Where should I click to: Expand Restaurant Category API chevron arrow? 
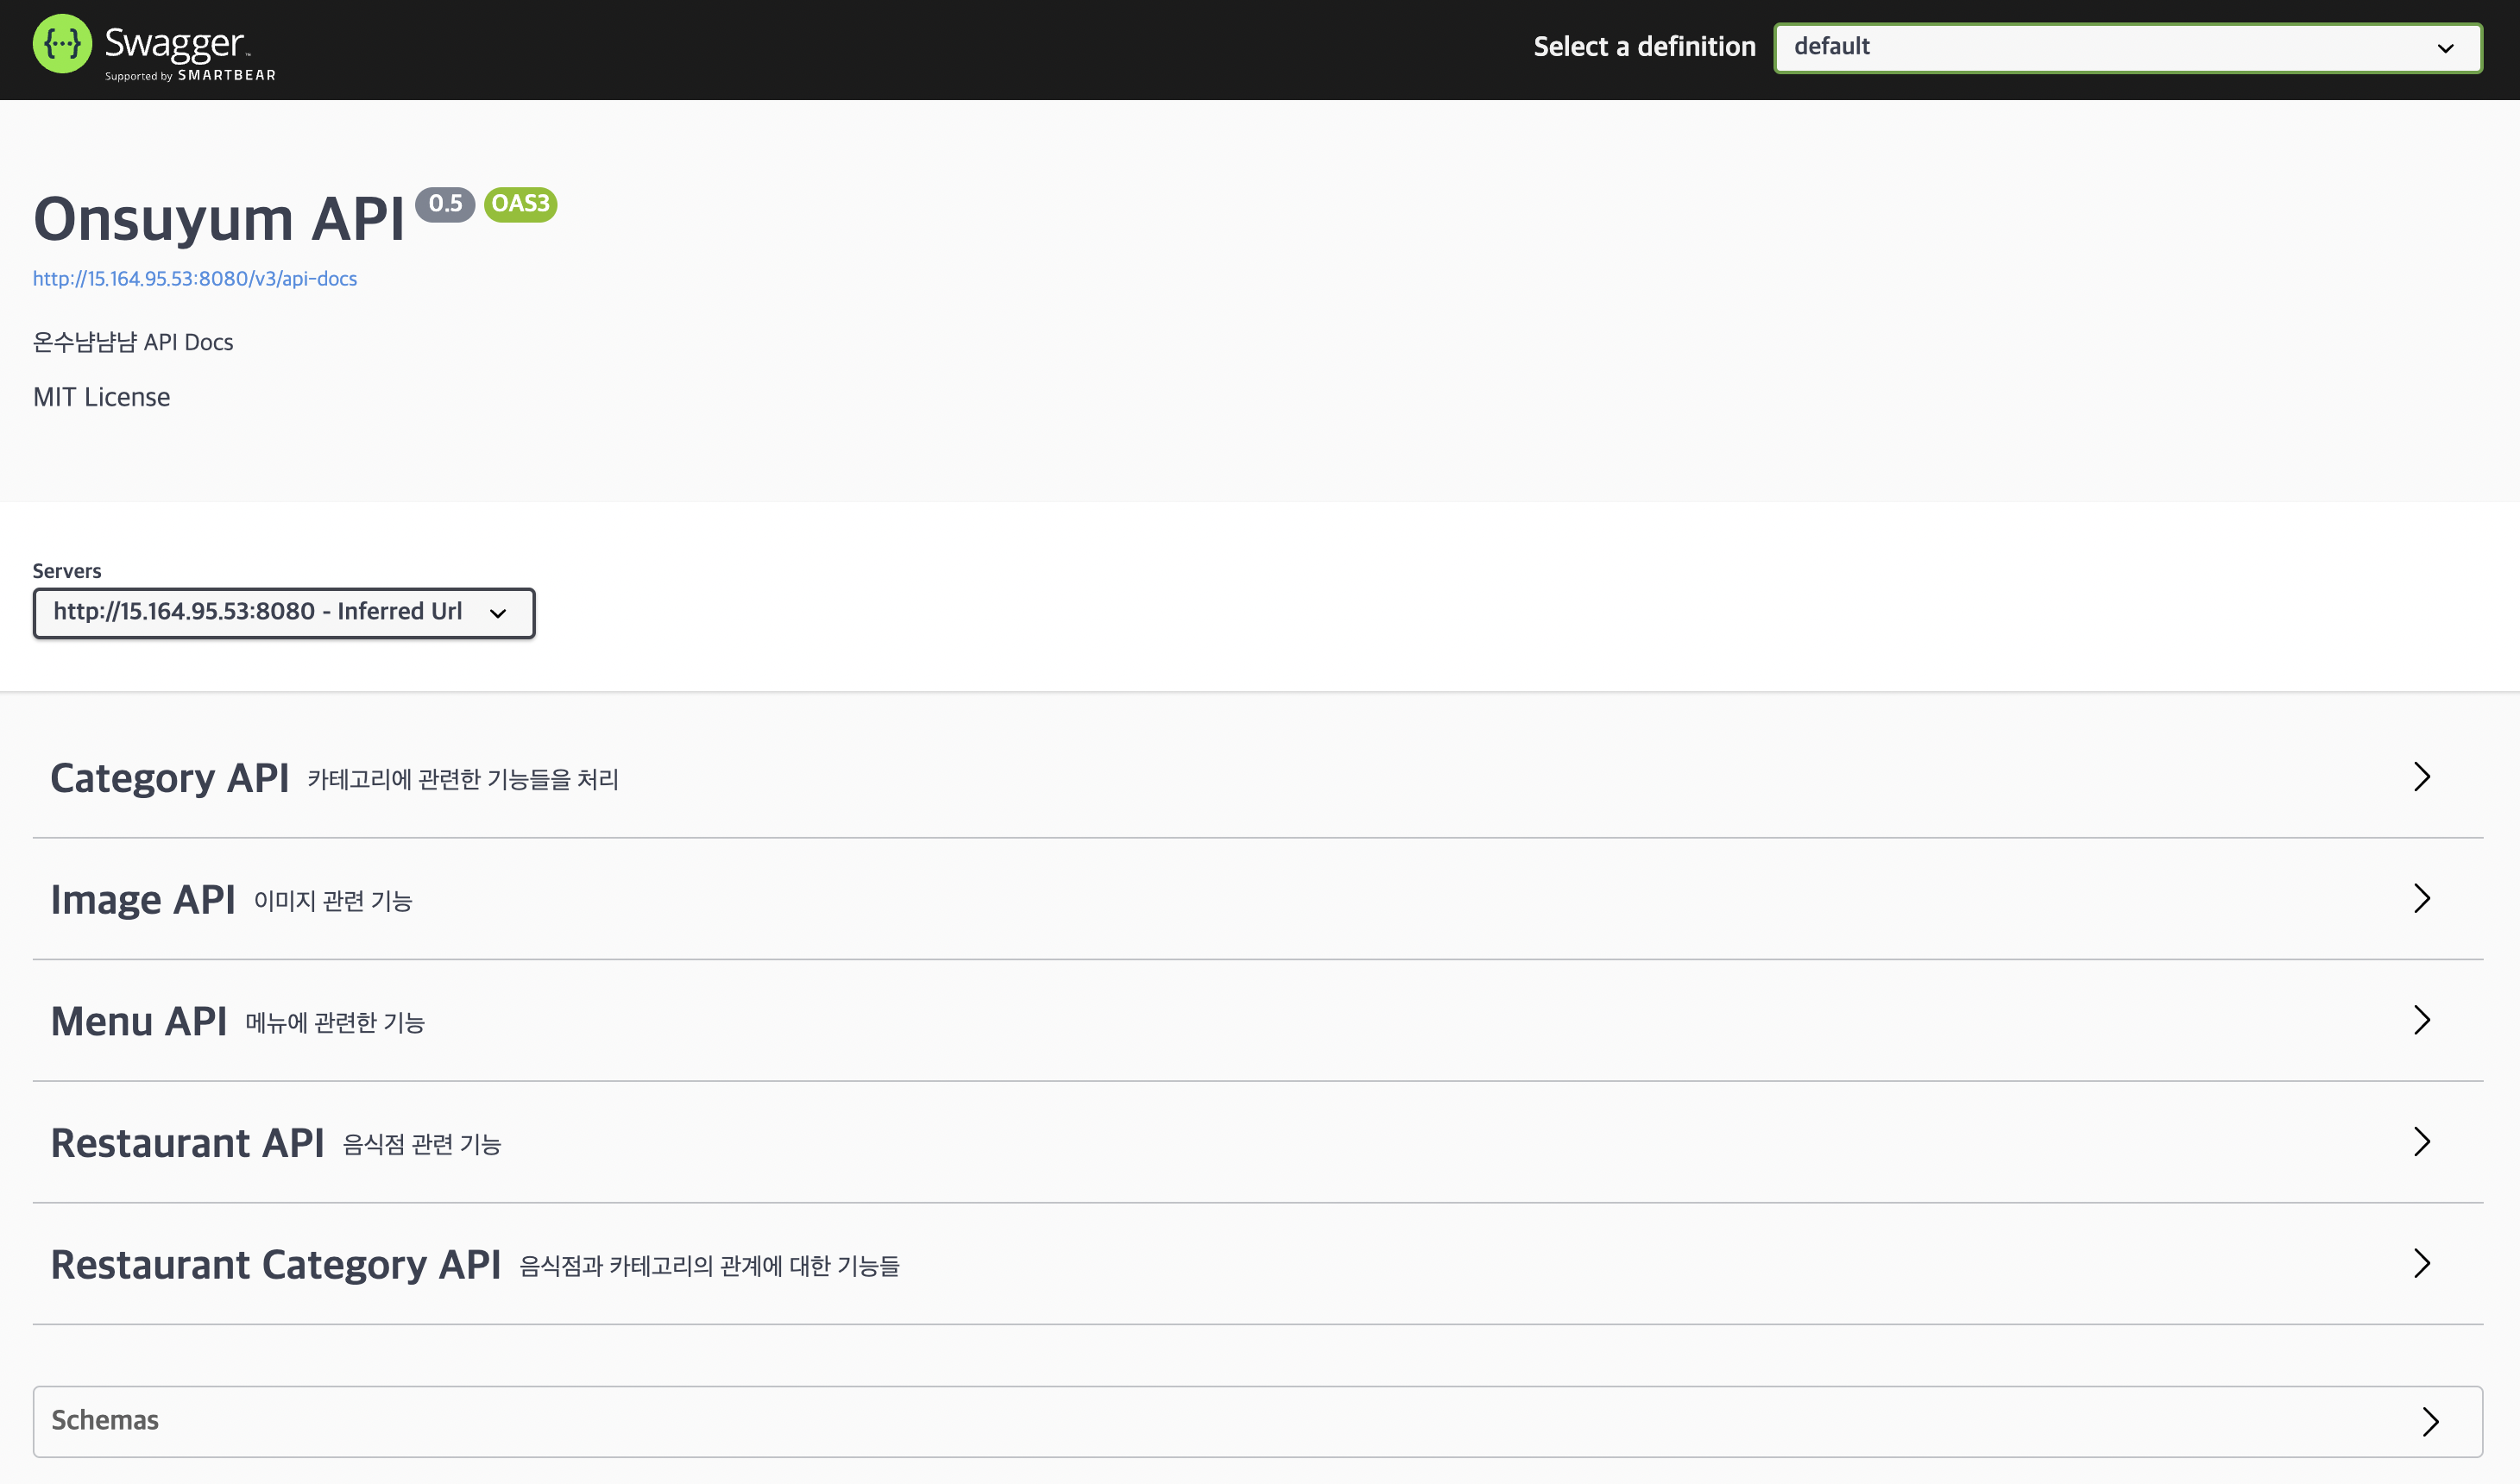click(2421, 1264)
